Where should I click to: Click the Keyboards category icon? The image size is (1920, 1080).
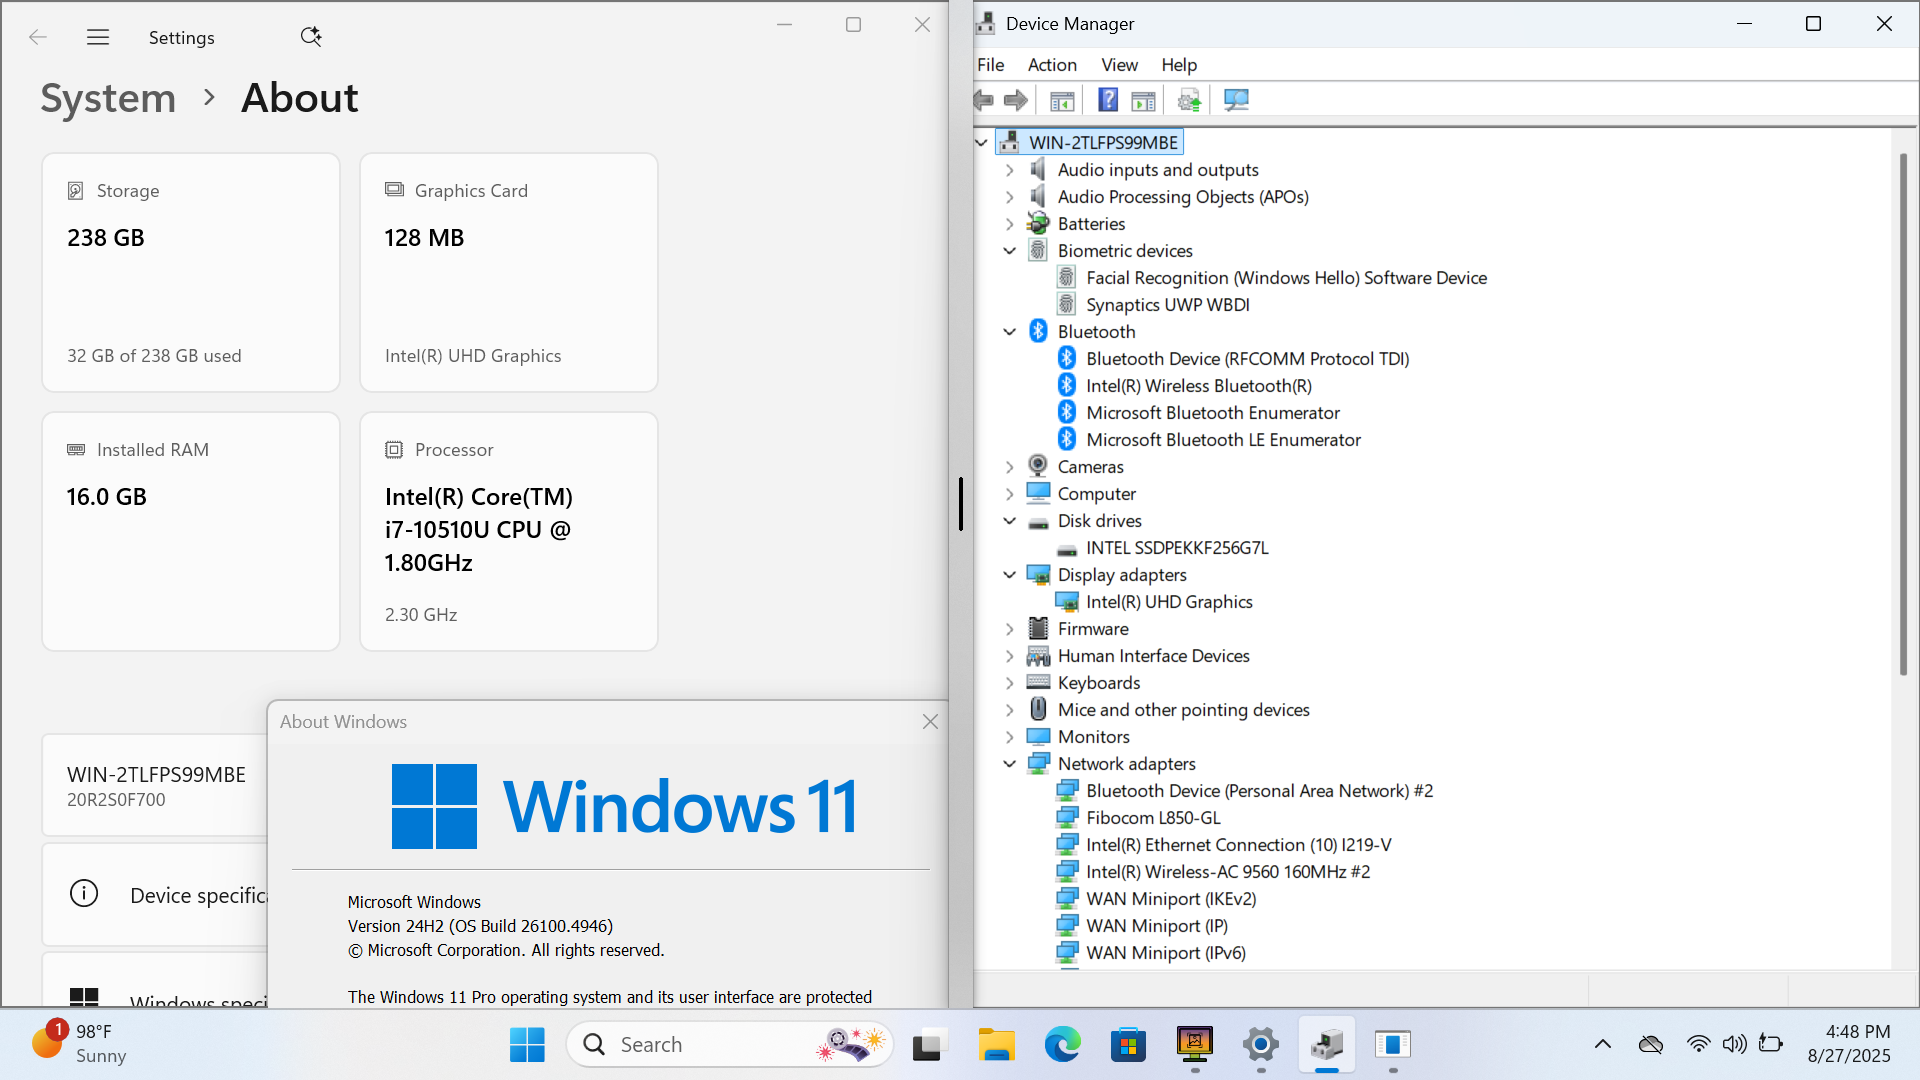click(1038, 682)
